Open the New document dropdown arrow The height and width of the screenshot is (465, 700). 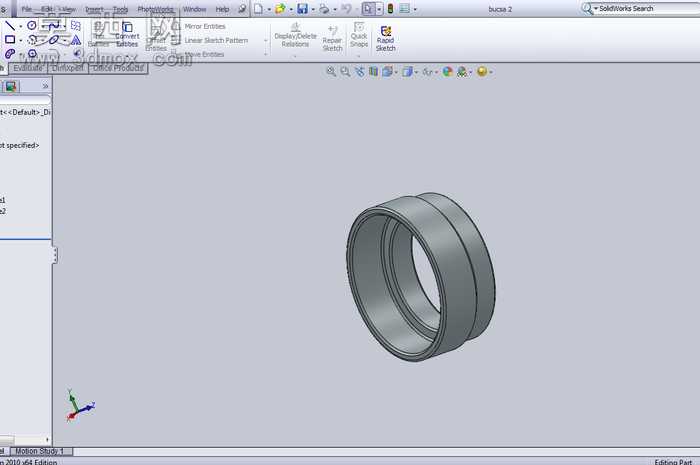269,9
